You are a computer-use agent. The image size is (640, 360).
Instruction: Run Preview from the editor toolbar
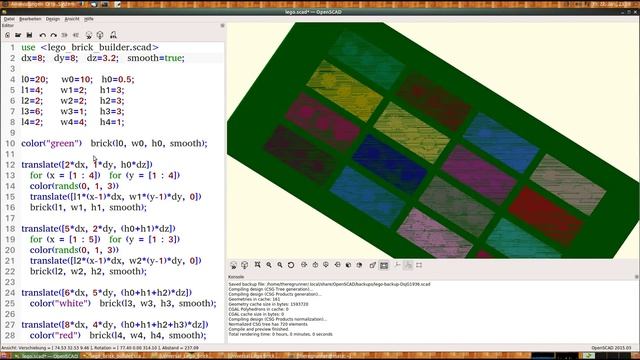(89, 35)
